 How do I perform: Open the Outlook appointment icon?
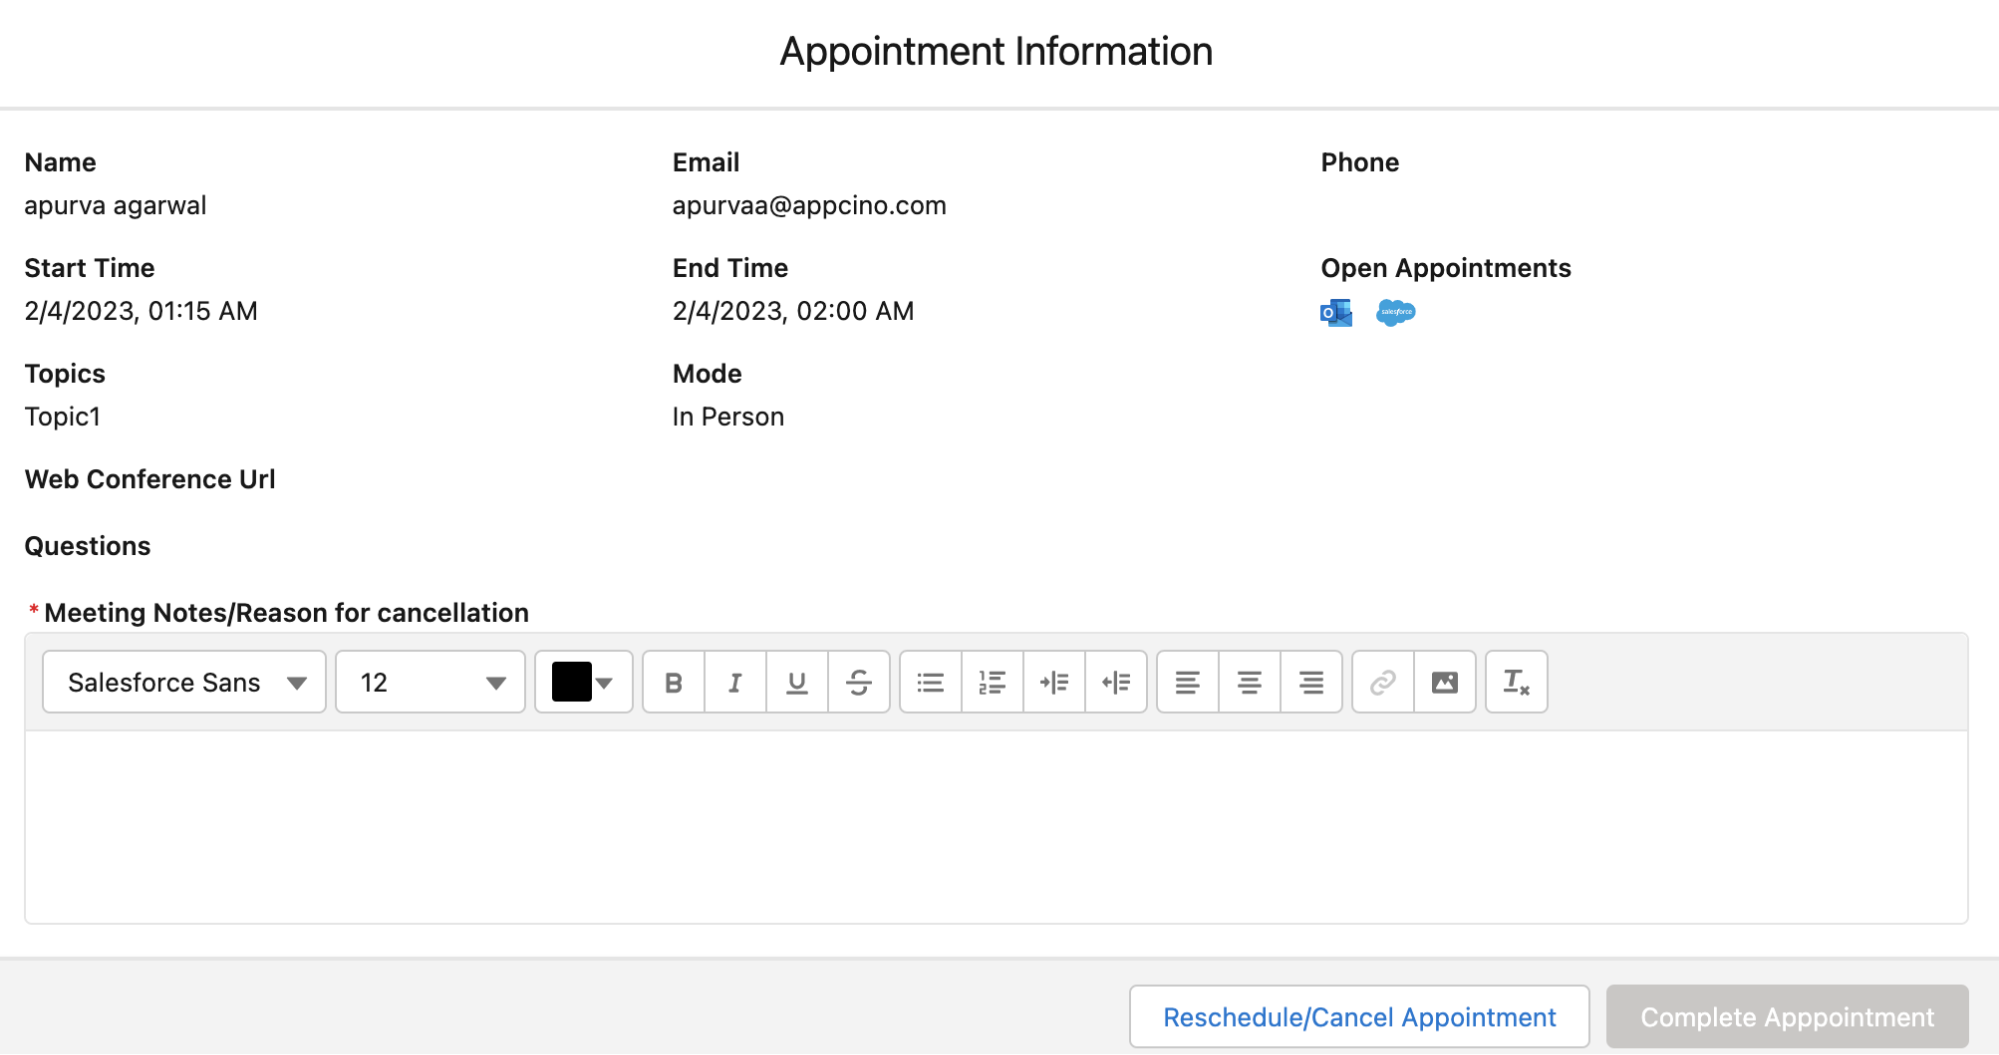click(1336, 313)
